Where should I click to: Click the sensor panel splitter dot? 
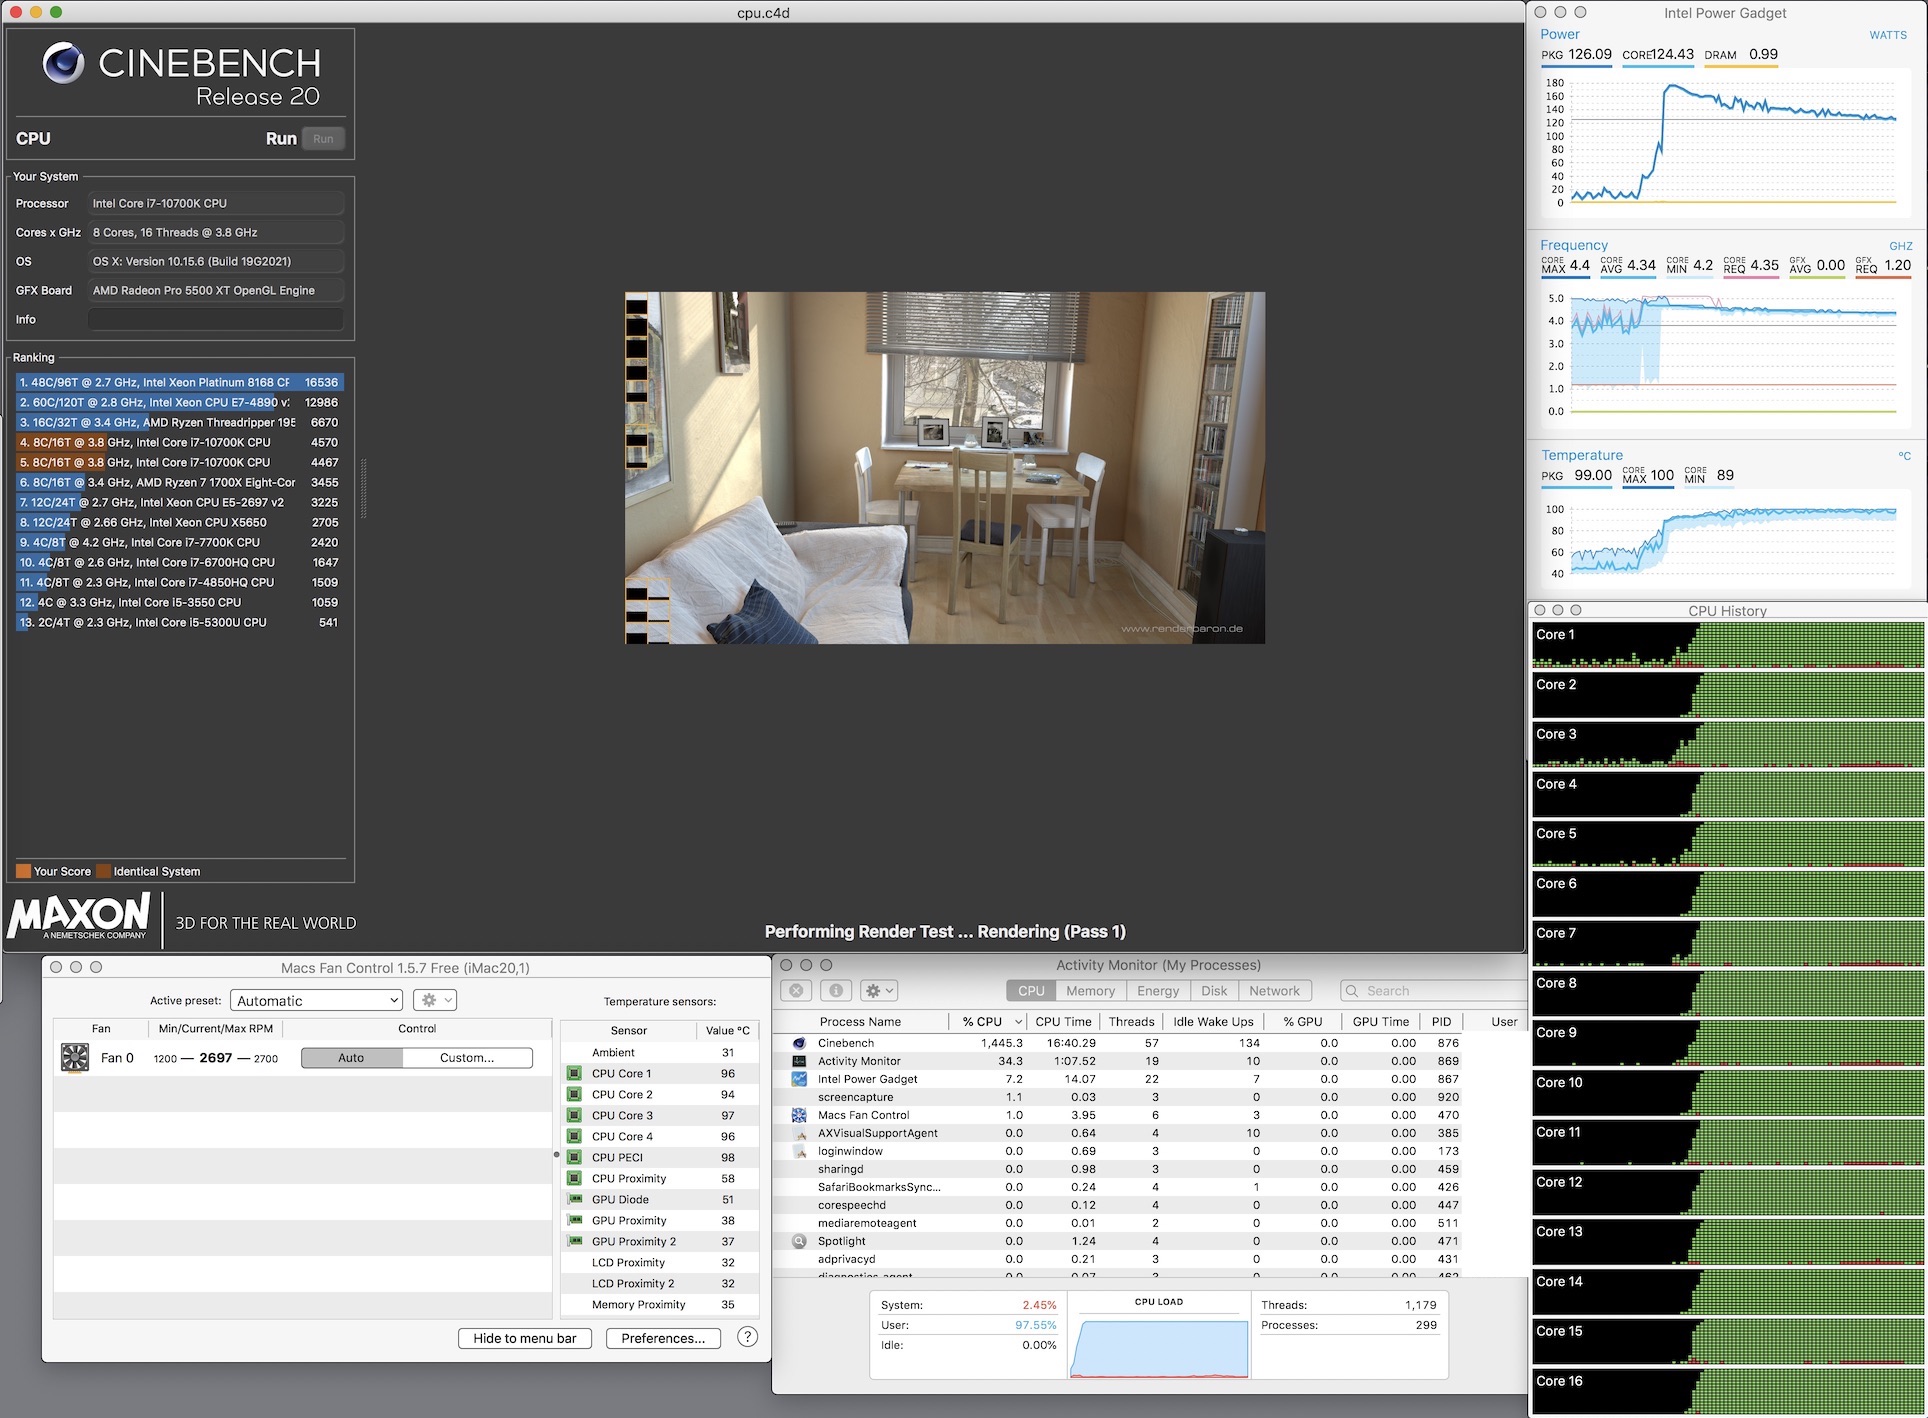[x=557, y=1154]
